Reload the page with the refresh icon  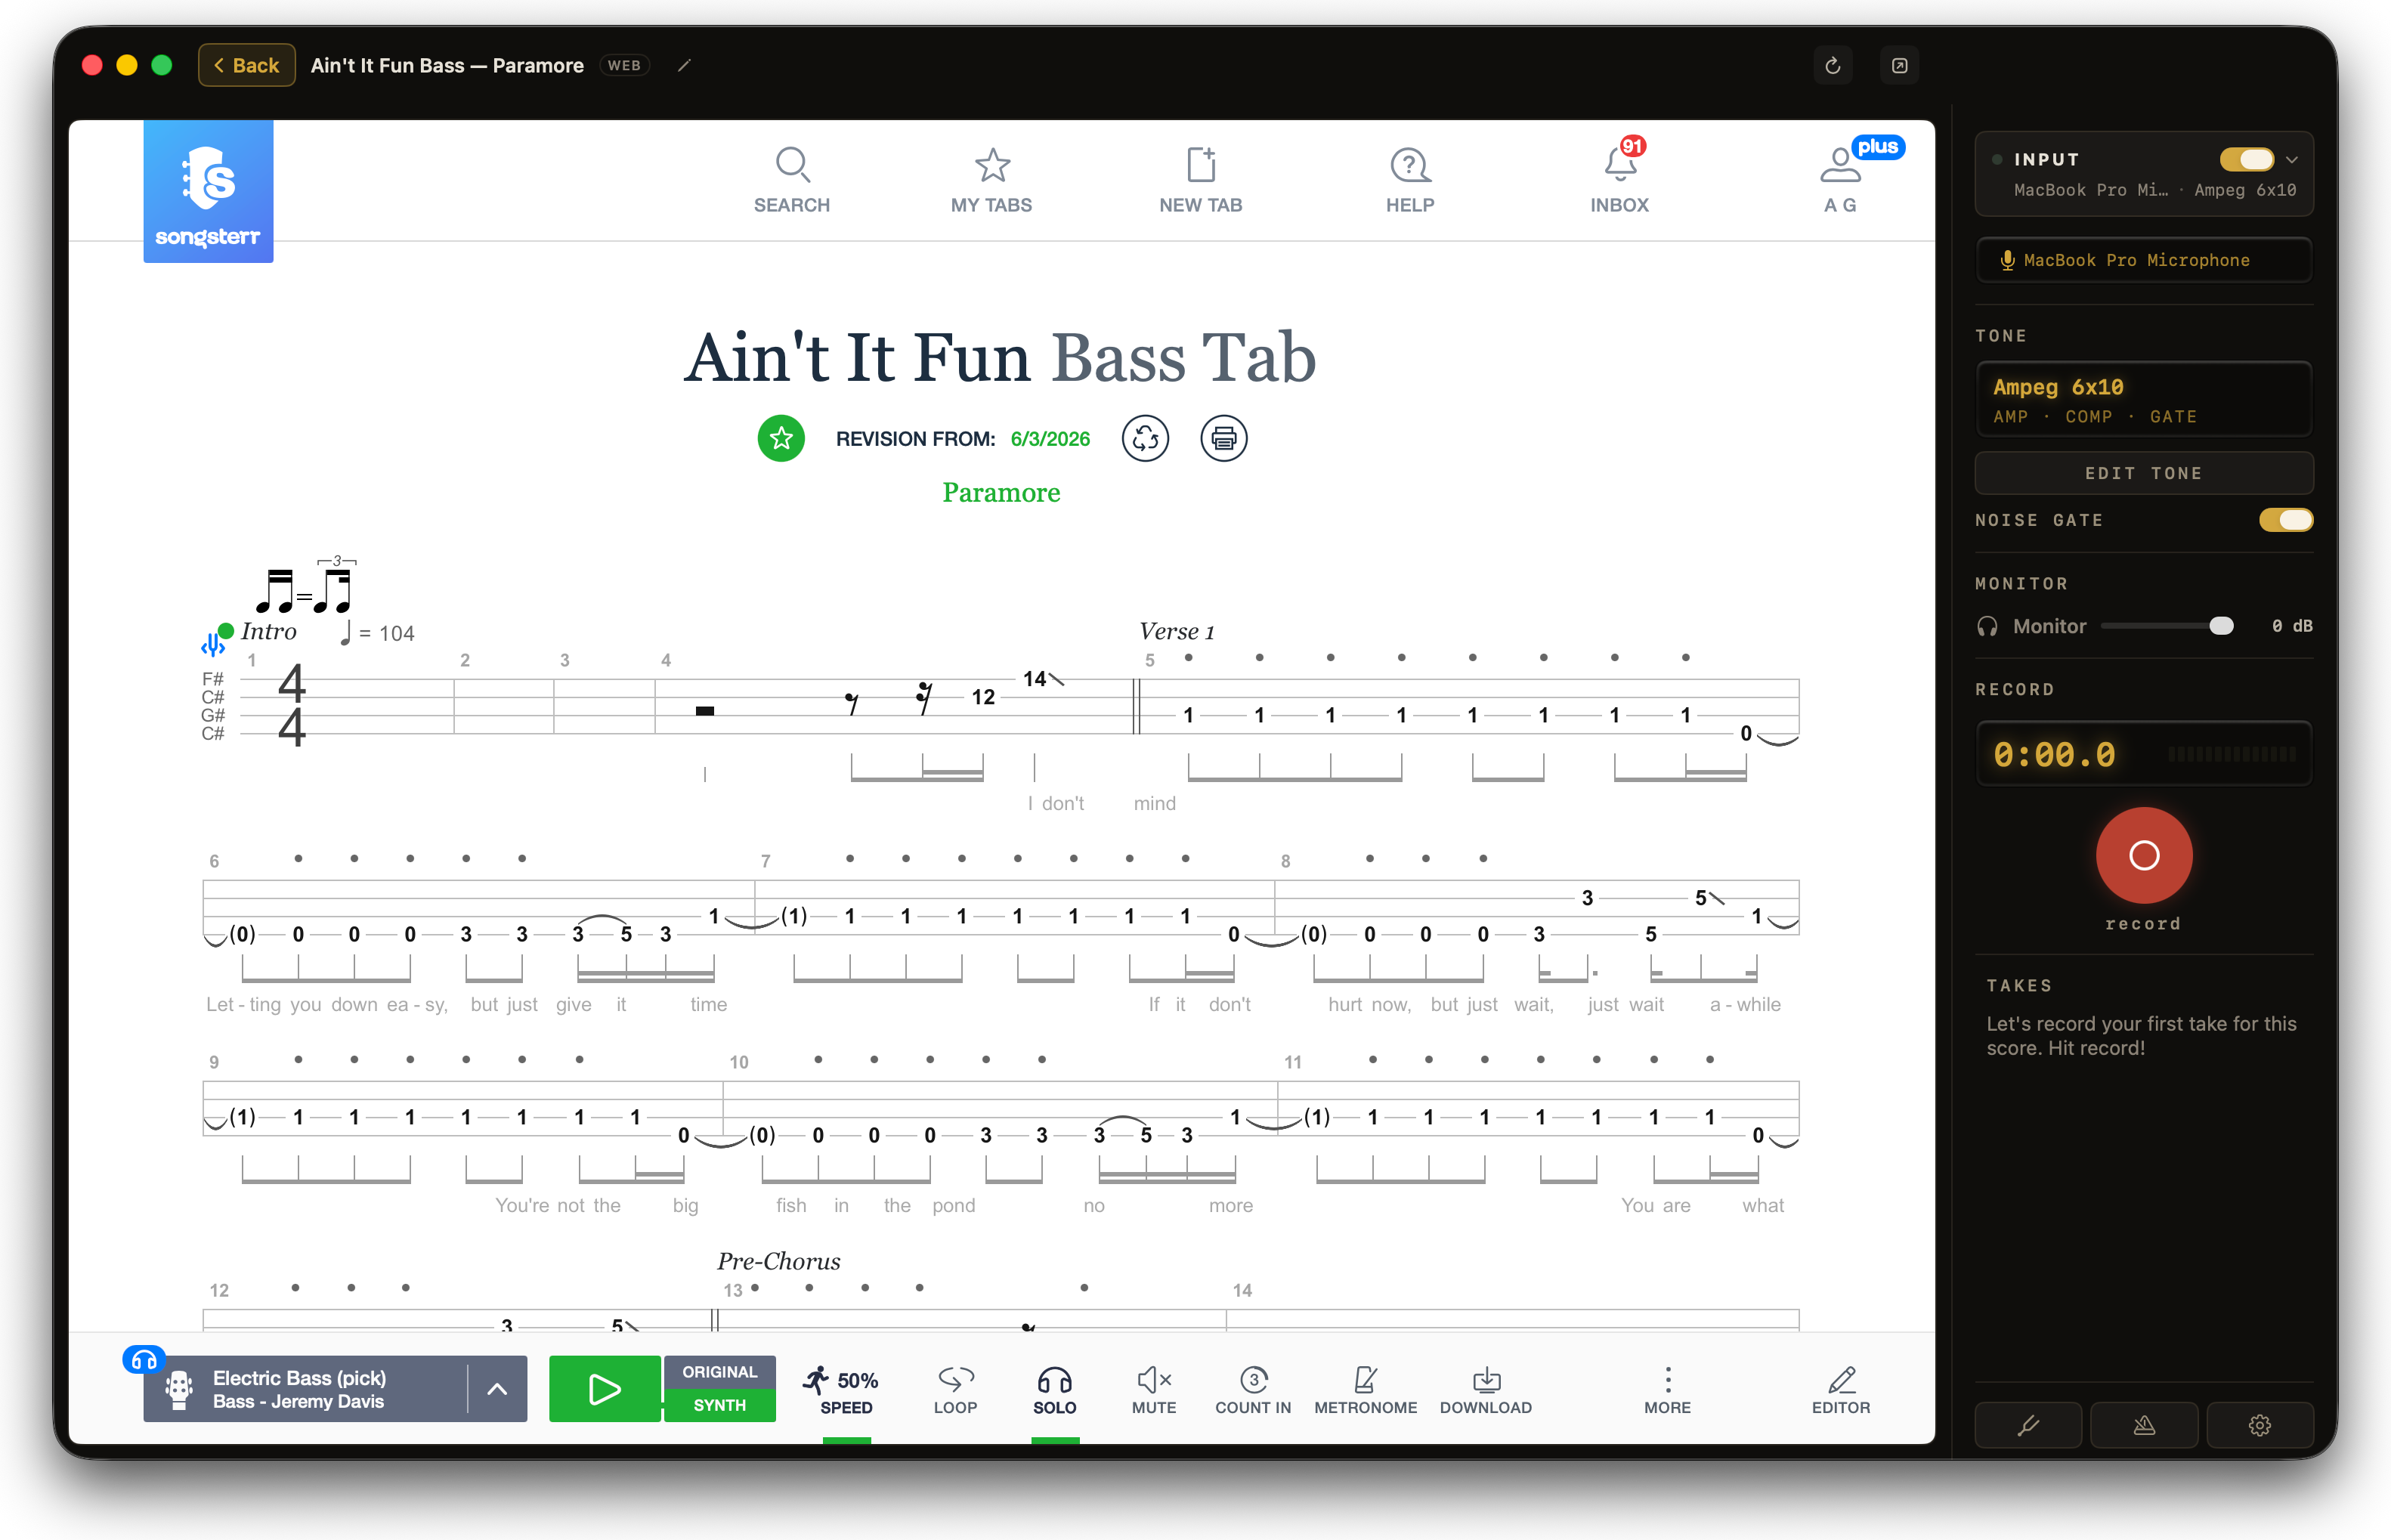point(1832,66)
